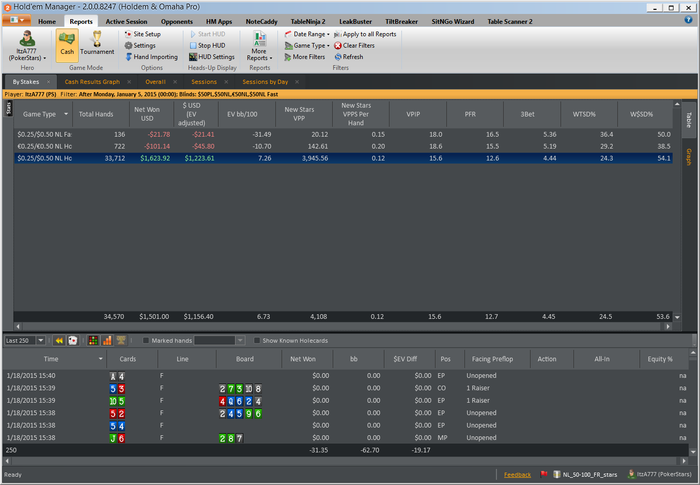Open the Game Type column dropdown arrow
700x485 pixels.
pos(66,114)
